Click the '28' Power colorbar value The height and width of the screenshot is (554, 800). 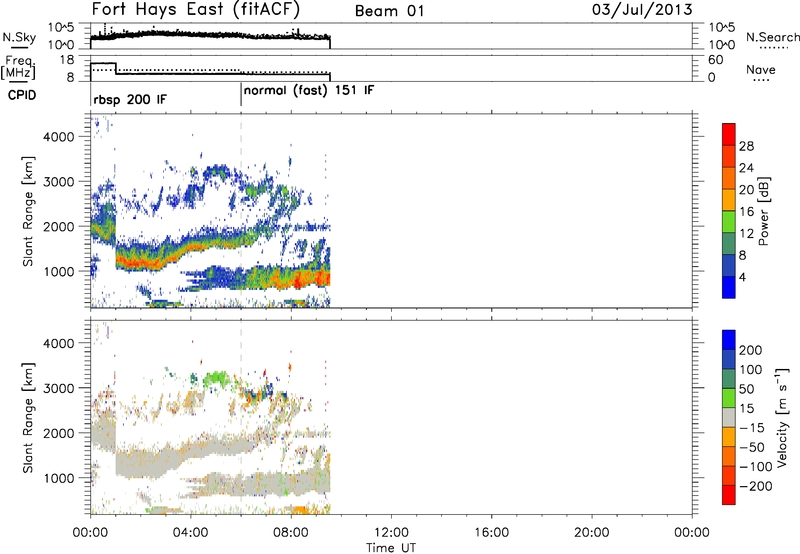(x=746, y=146)
